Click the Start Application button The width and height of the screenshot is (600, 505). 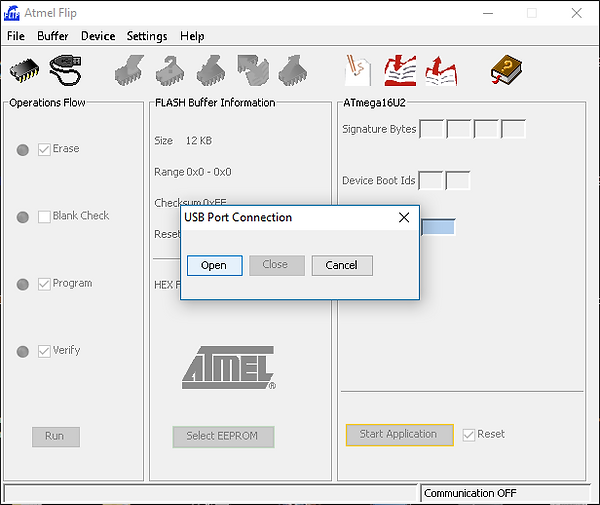[400, 435]
